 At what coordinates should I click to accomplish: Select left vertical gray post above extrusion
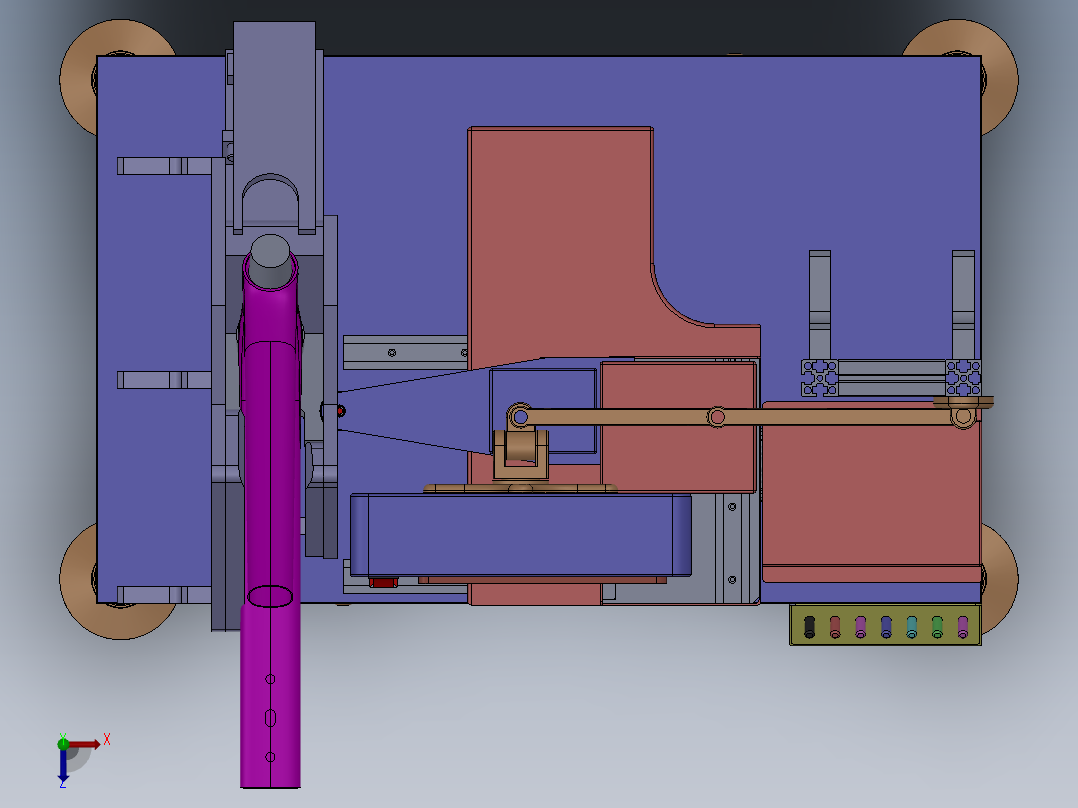[x=820, y=305]
